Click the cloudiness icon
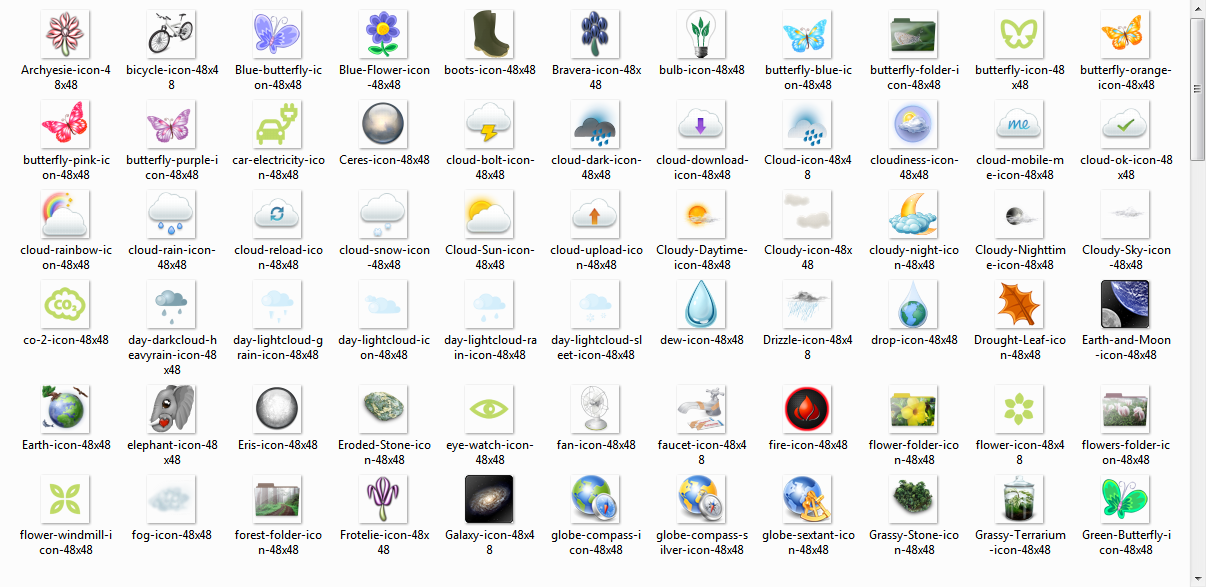The image size is (1206, 587). click(x=914, y=125)
